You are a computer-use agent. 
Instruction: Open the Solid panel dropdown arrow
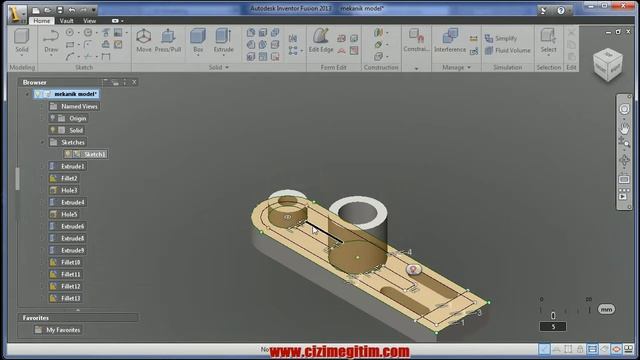coord(227,67)
